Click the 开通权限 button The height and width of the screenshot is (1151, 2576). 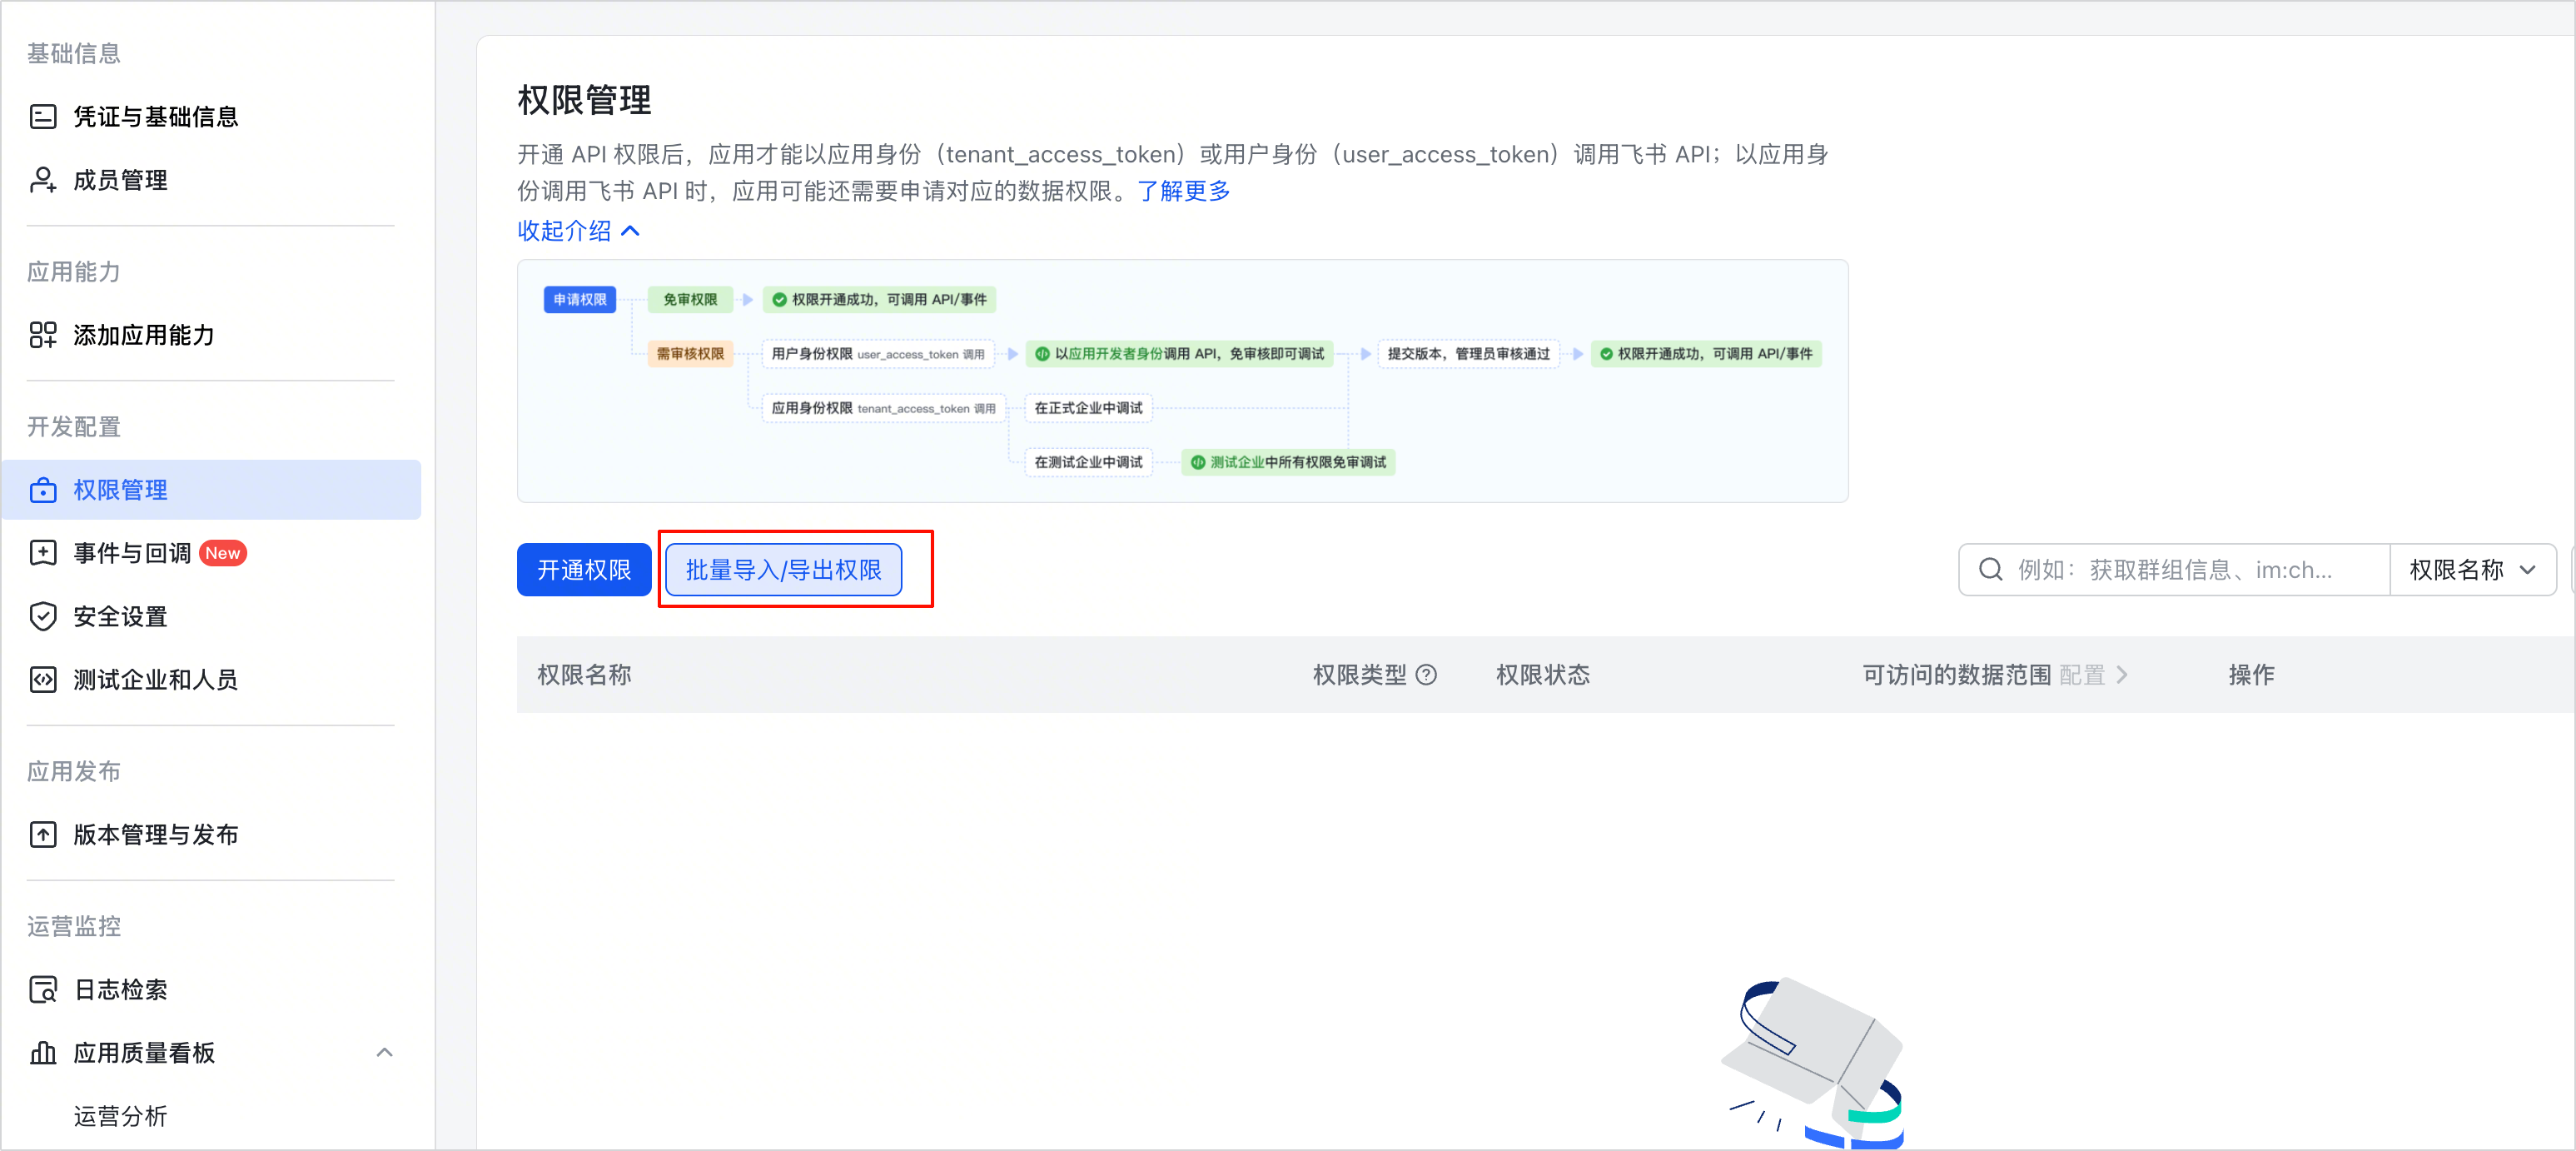tap(584, 570)
